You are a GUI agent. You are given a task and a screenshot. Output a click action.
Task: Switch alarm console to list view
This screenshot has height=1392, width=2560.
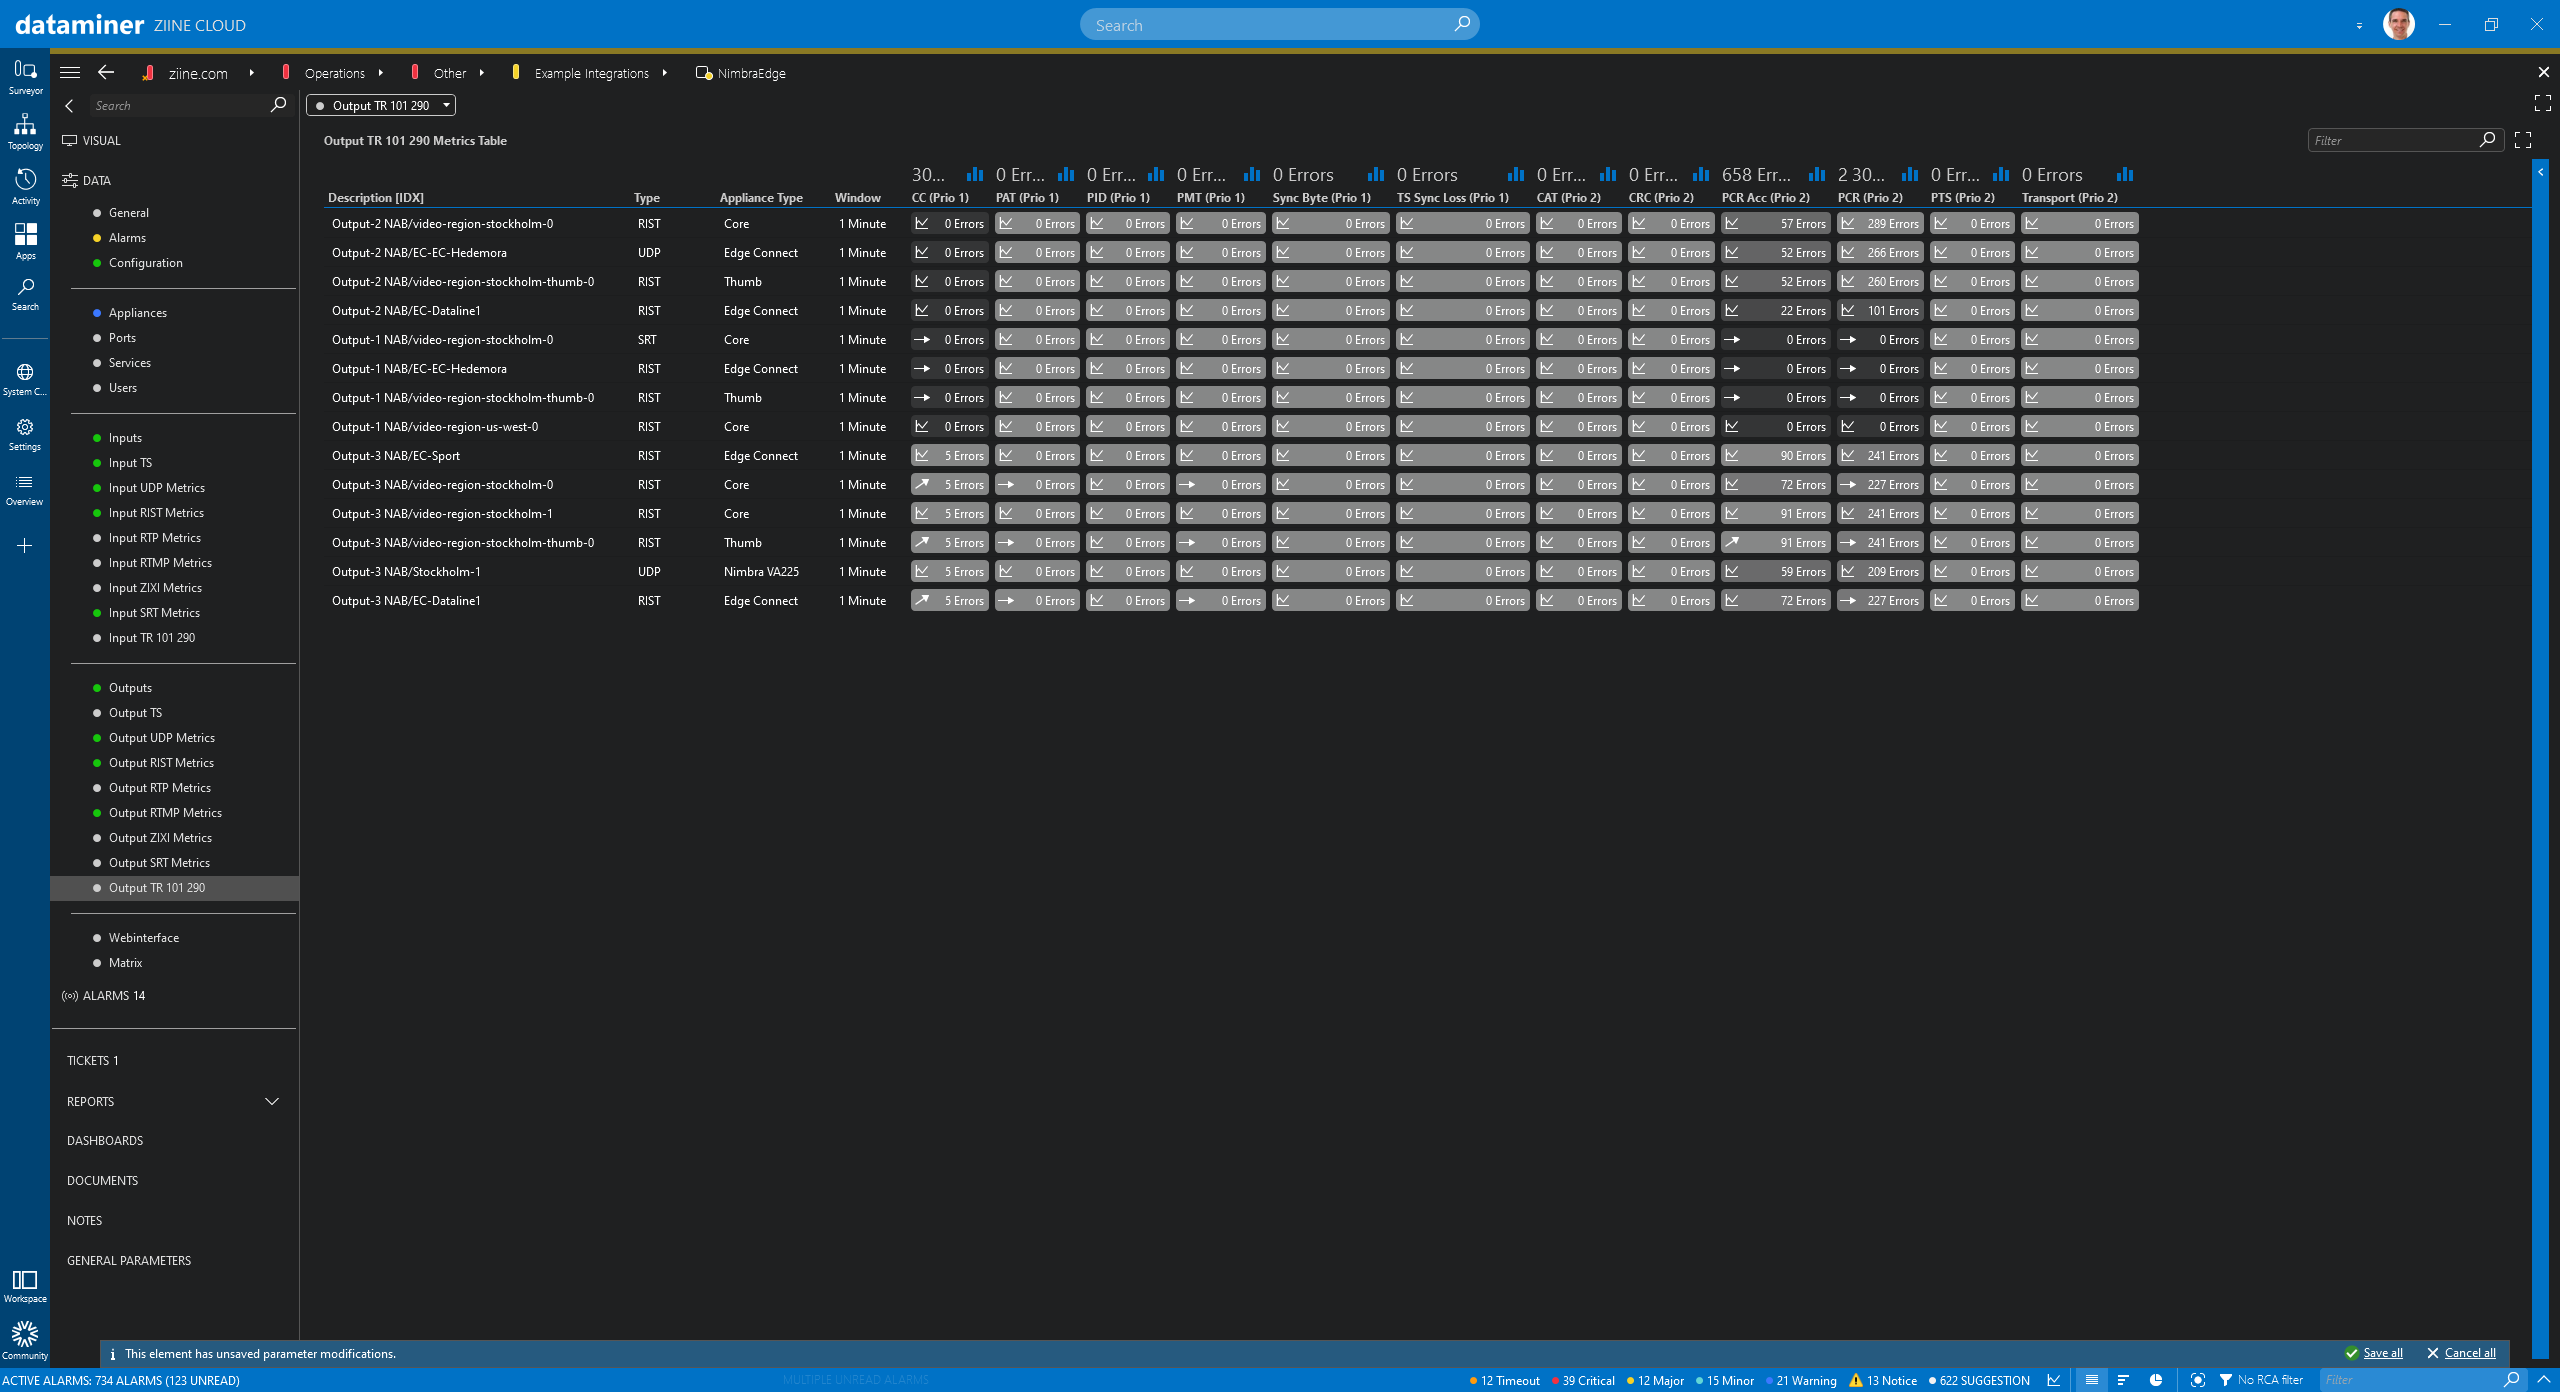pos(2091,1380)
